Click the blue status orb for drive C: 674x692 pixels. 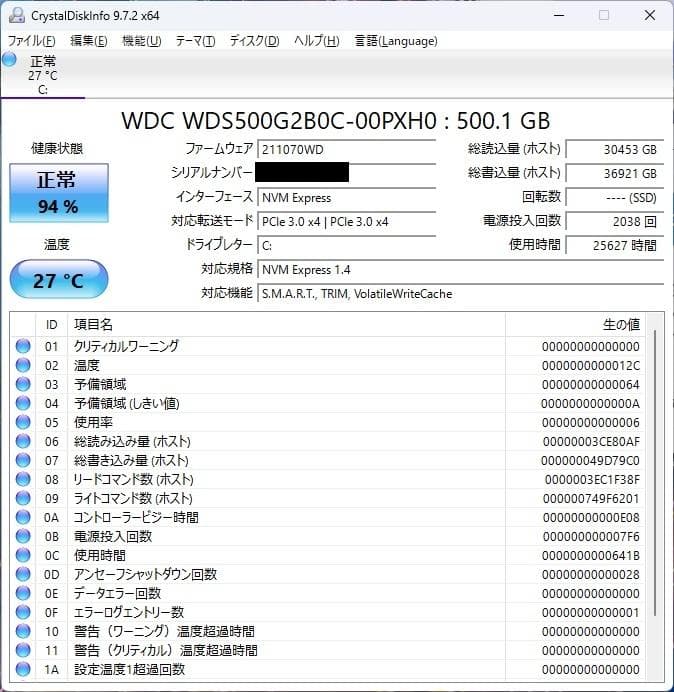9,59
